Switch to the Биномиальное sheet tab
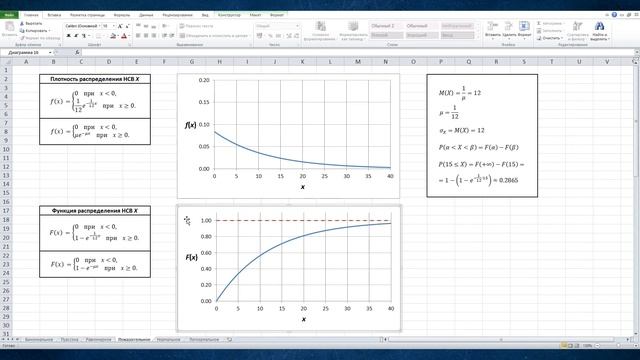This screenshot has height=360, width=640. (39, 339)
